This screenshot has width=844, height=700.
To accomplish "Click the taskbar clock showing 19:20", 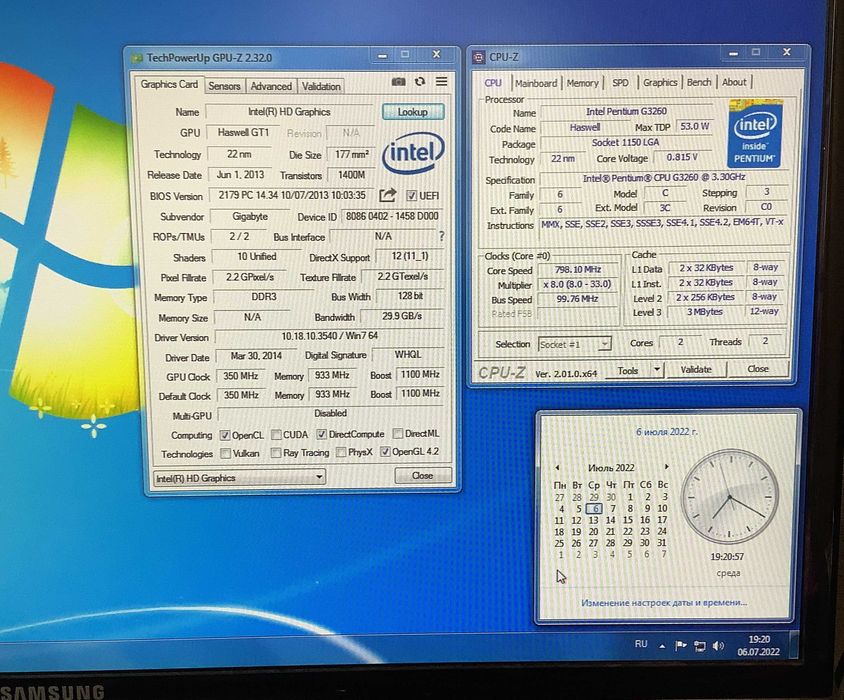I will (758, 645).
